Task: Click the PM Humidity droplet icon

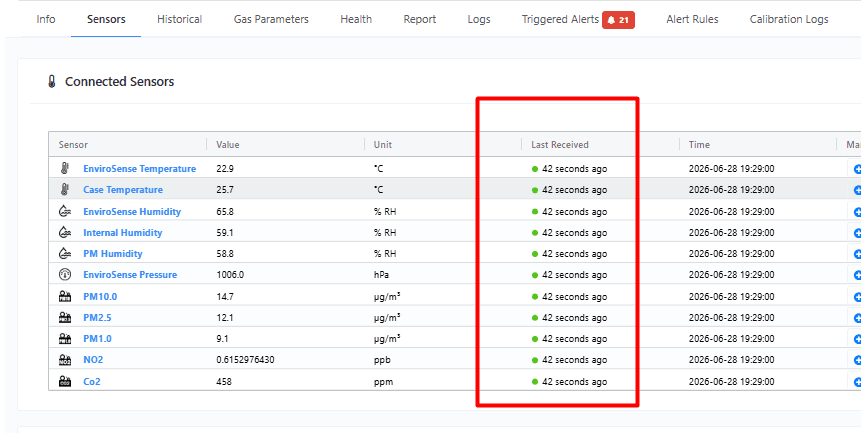Action: click(x=65, y=254)
